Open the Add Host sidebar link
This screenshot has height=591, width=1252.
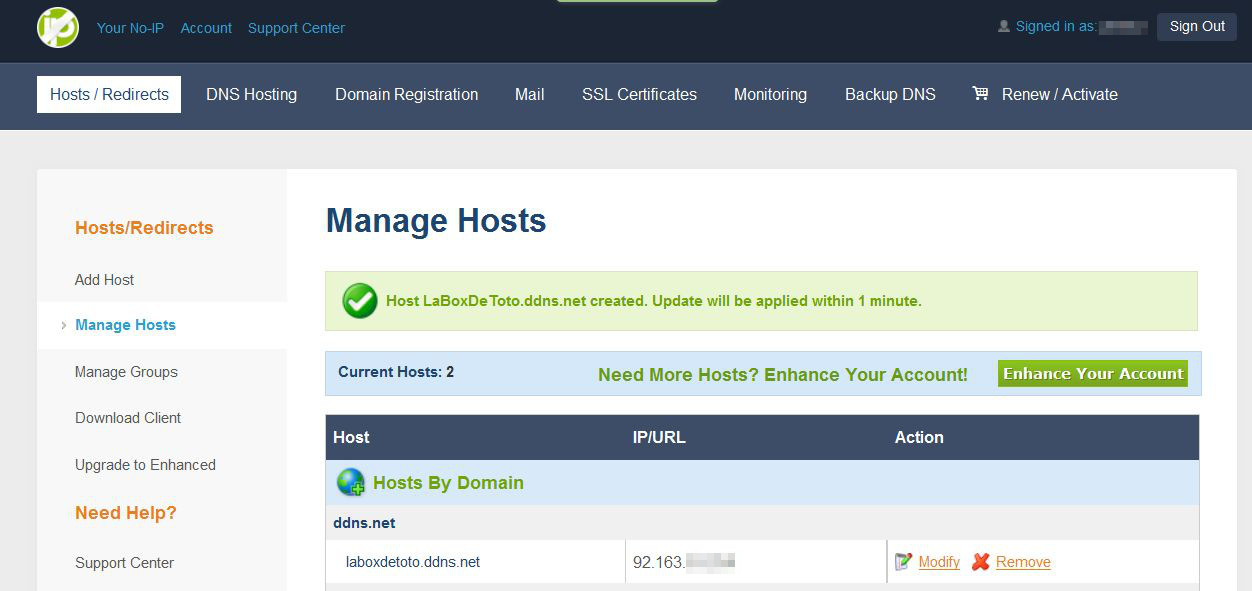coord(104,280)
